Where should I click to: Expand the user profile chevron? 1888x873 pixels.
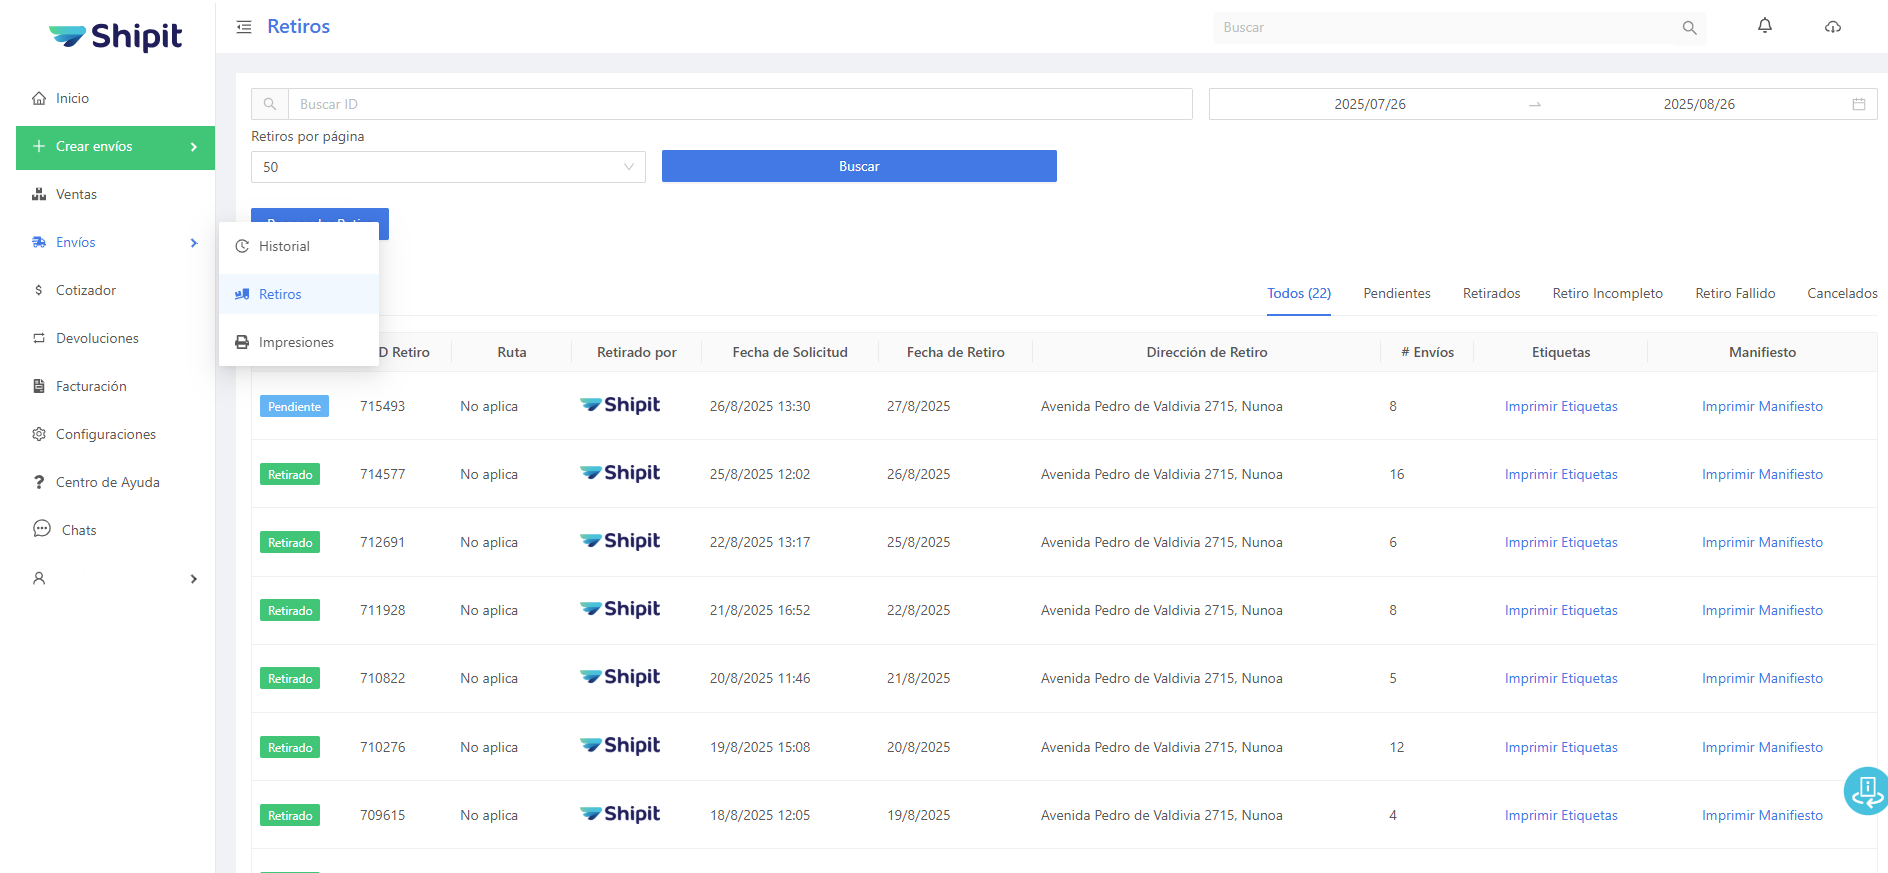point(194,579)
